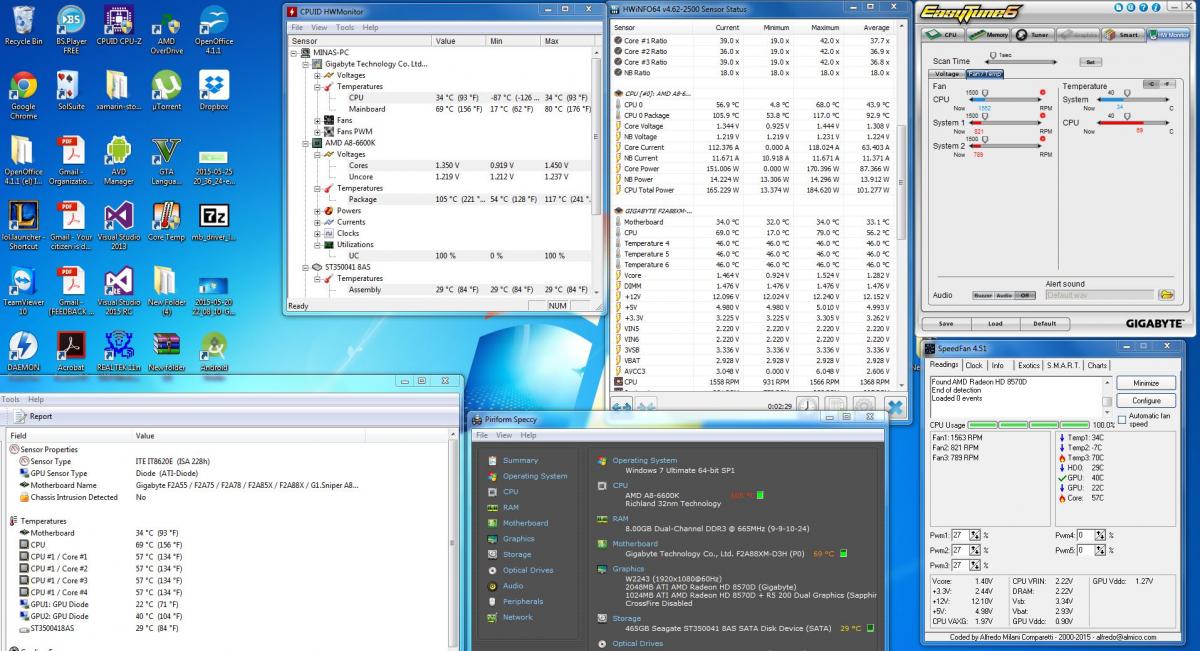
Task: Collapse the MINAS-PC node in HWMonitor
Action: click(296, 52)
